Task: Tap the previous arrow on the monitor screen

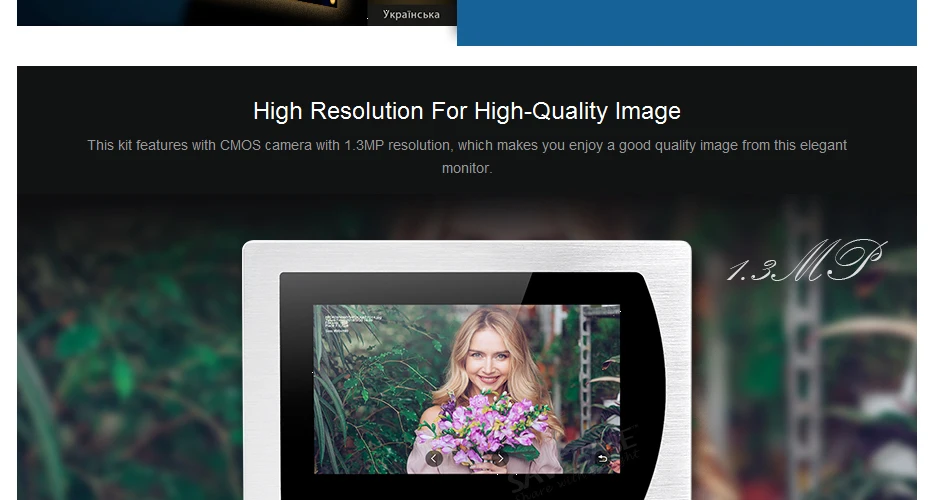Action: pyautogui.click(x=434, y=458)
